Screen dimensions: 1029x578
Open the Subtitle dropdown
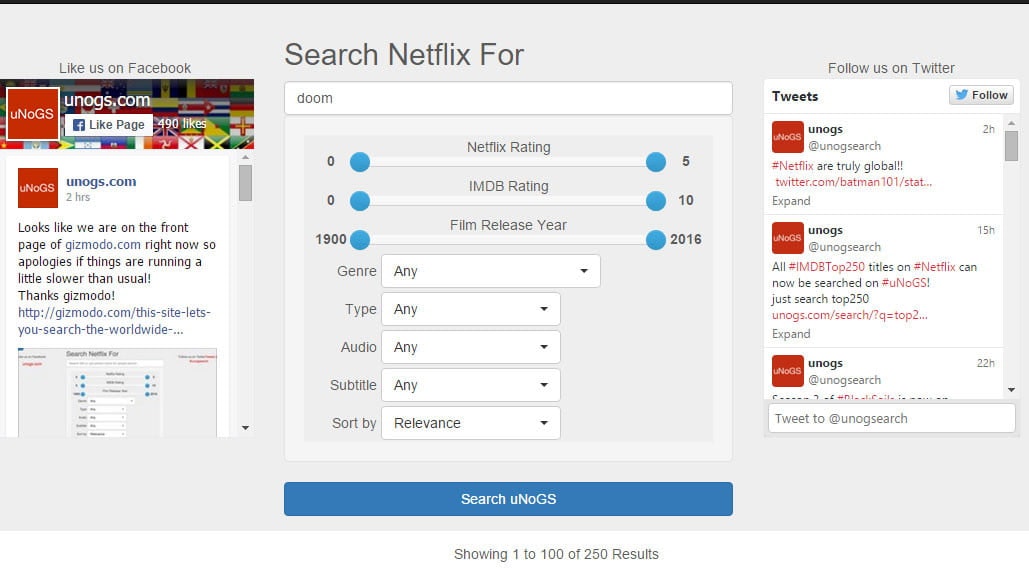pos(470,384)
